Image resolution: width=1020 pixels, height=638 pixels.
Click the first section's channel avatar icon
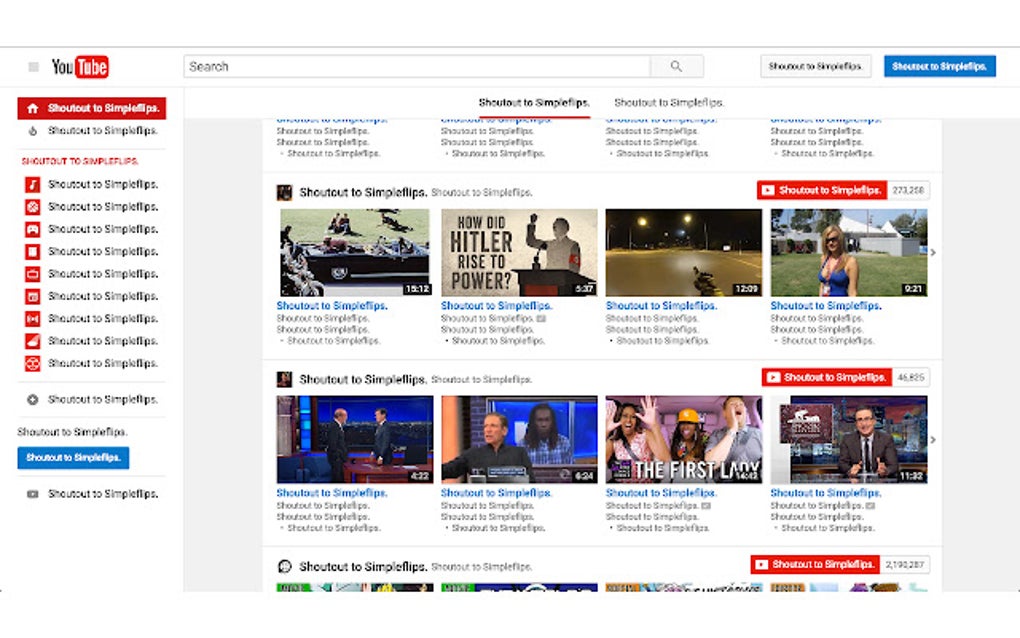coord(283,192)
